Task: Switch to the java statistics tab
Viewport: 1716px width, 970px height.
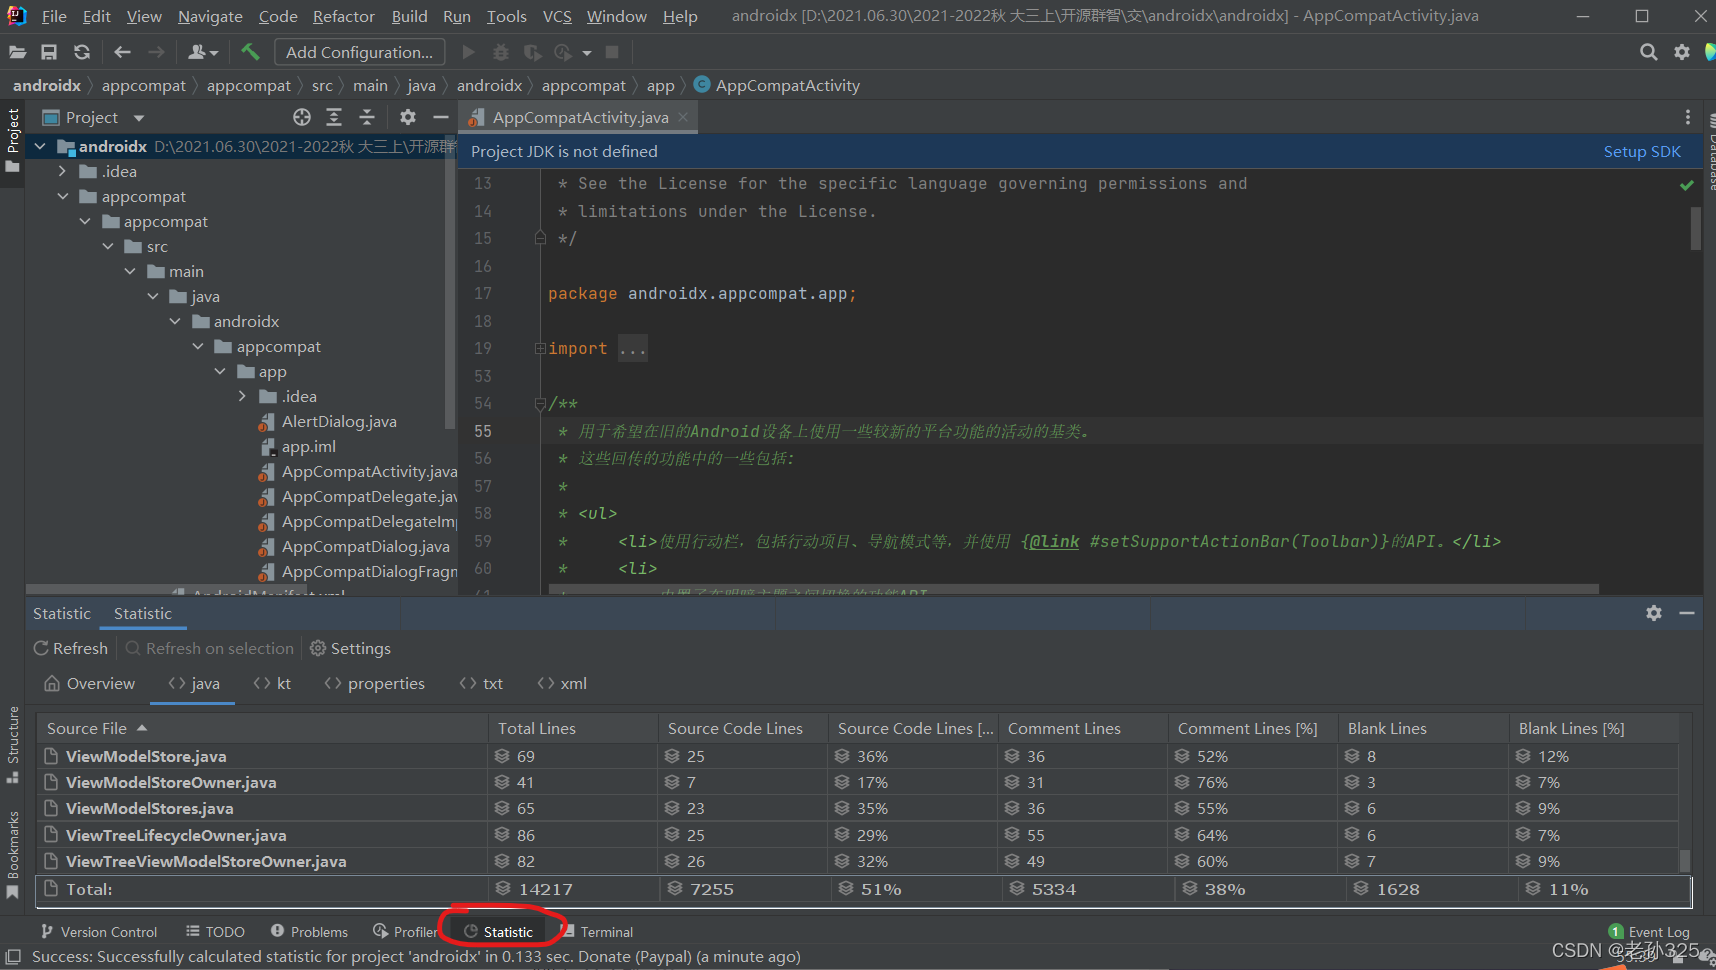Action: tap(193, 684)
